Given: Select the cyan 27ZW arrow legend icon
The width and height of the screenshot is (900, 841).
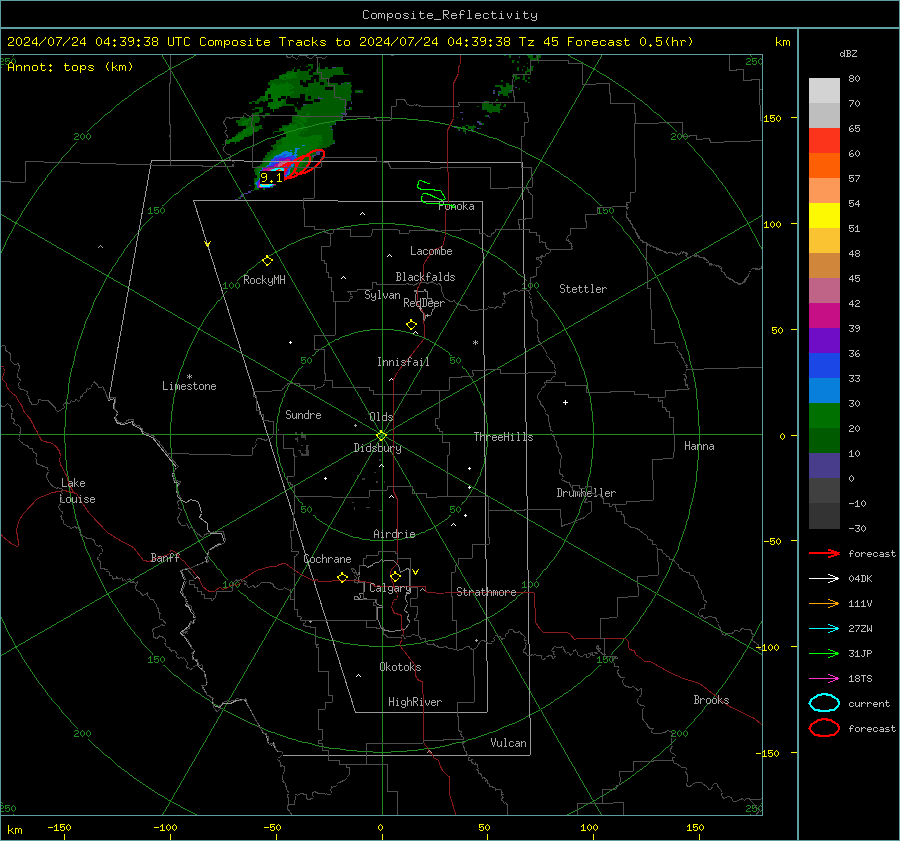Looking at the screenshot, I should click(824, 629).
